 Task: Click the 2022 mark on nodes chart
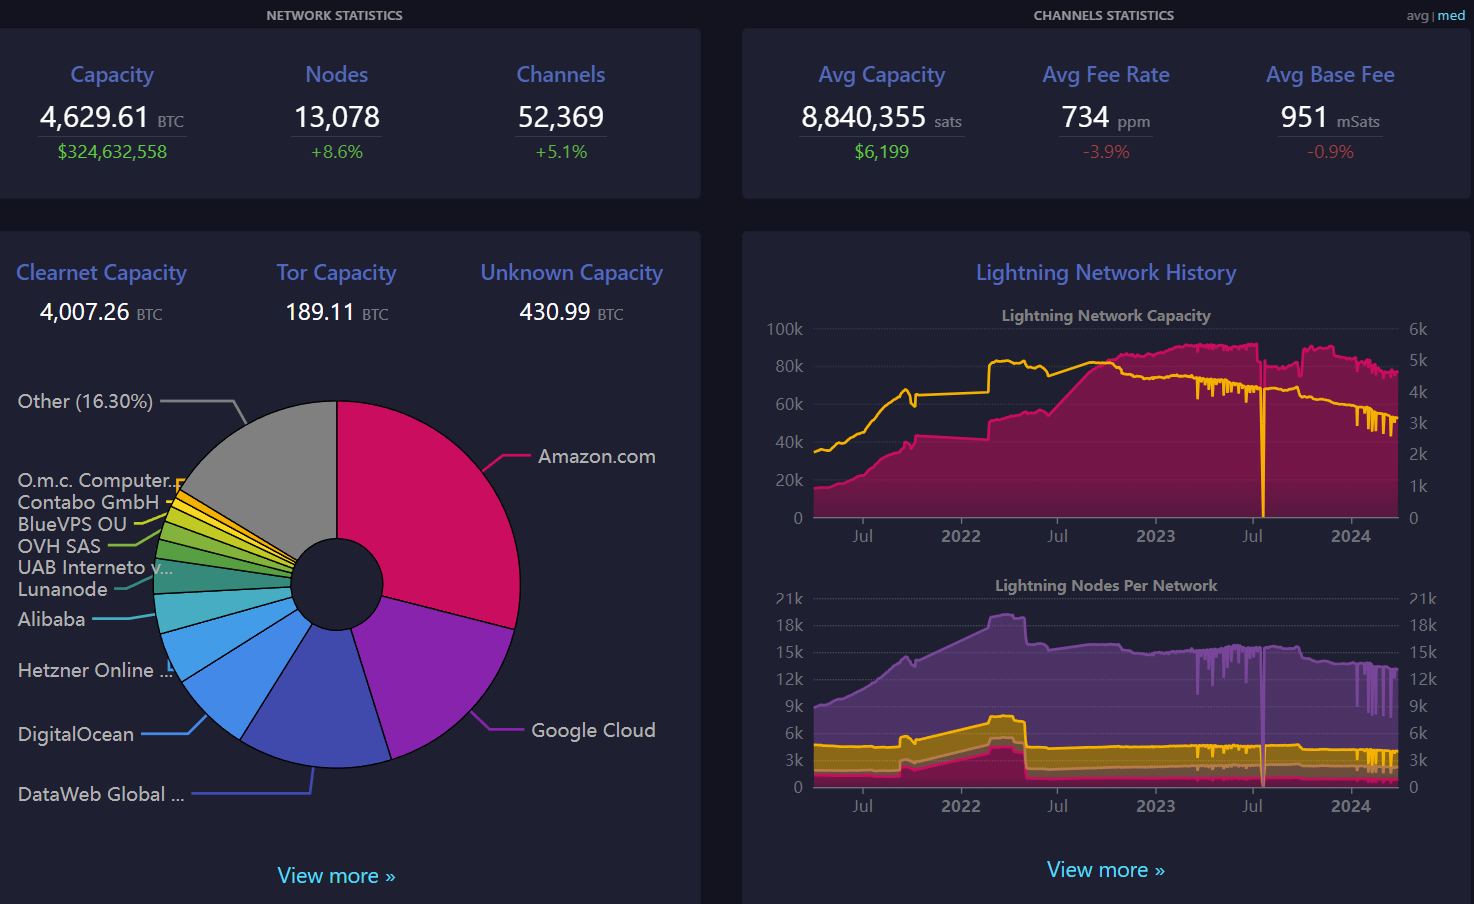pyautogui.click(x=961, y=806)
